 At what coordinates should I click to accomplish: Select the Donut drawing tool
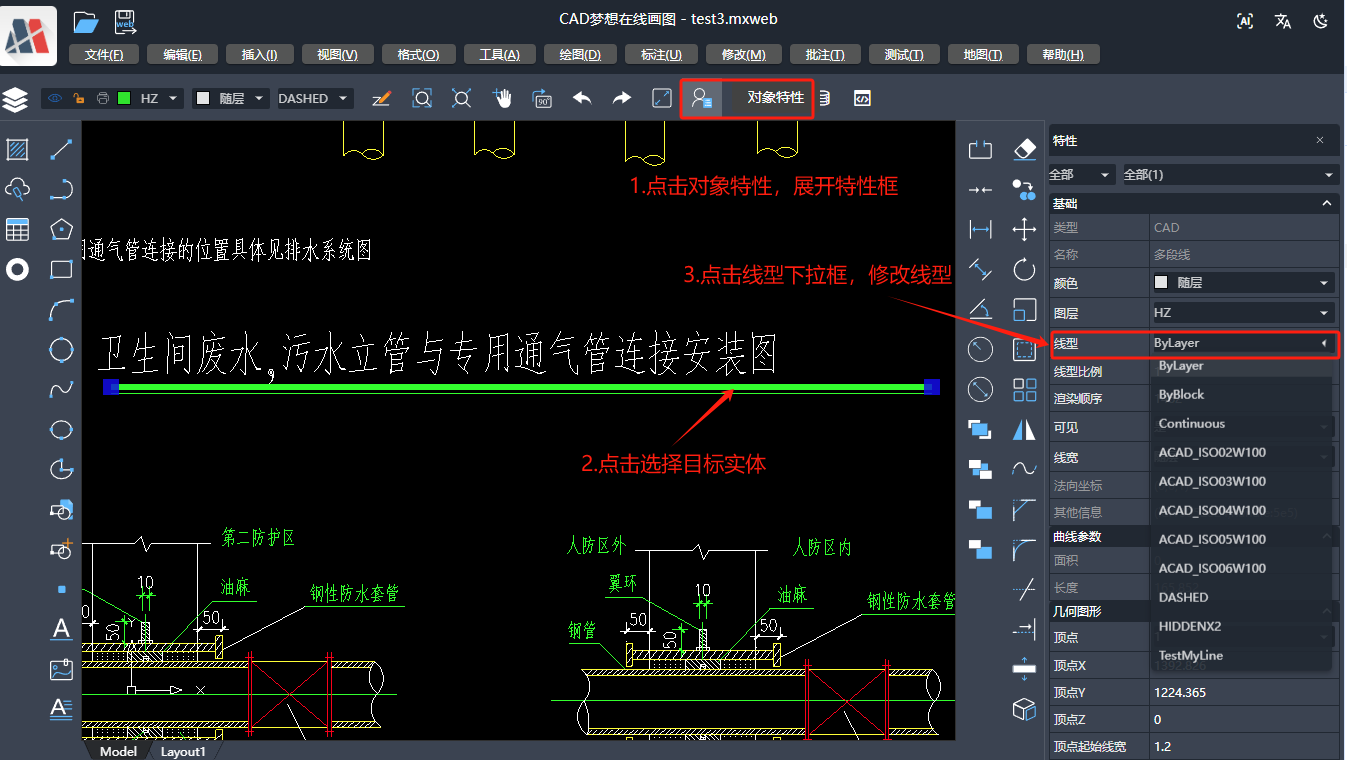point(16,270)
